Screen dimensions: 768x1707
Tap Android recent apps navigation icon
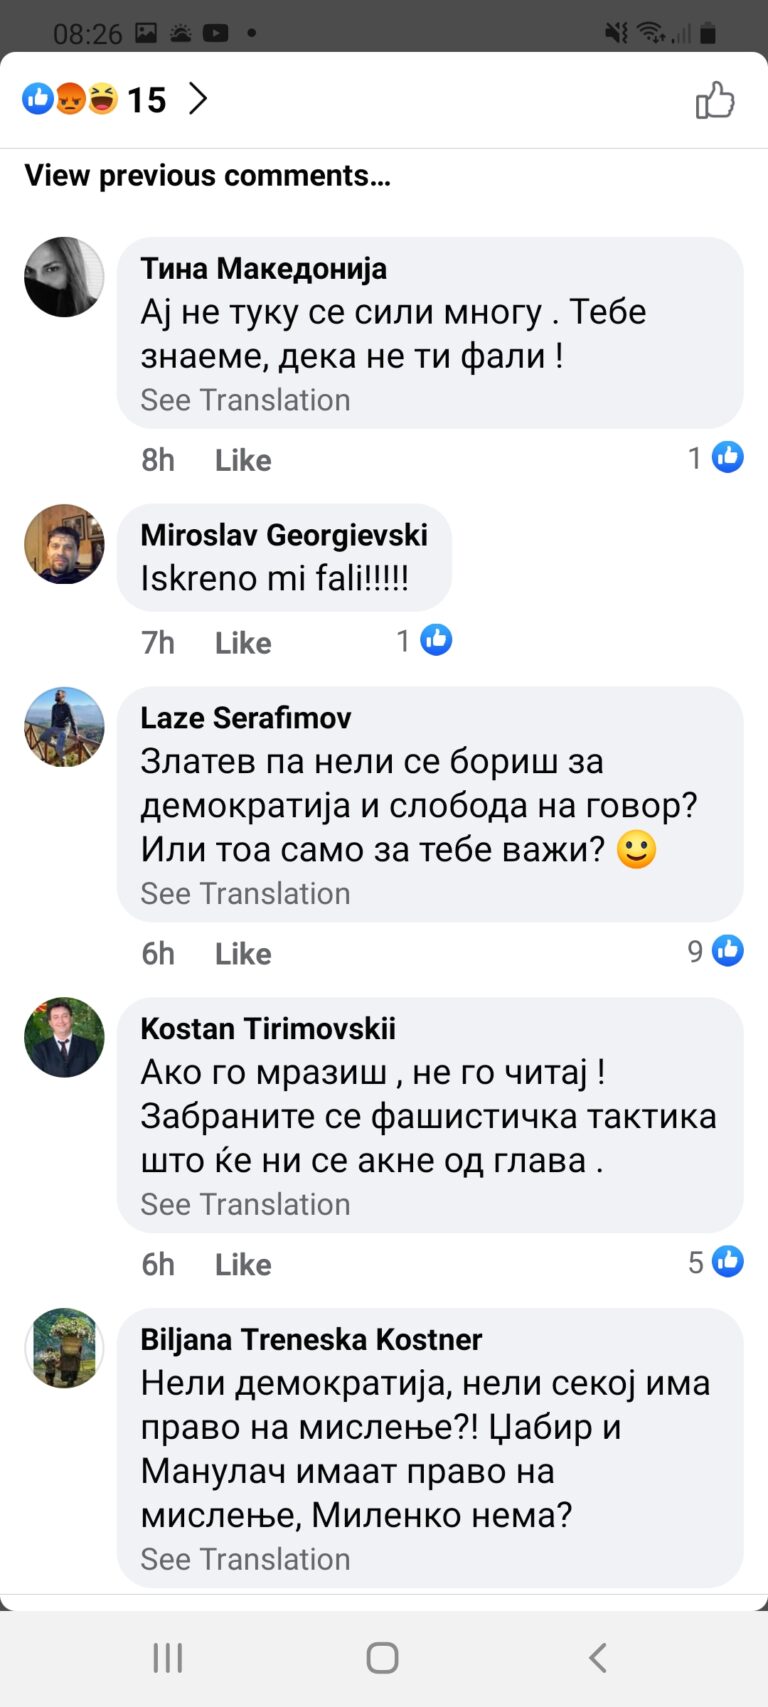(x=168, y=1658)
